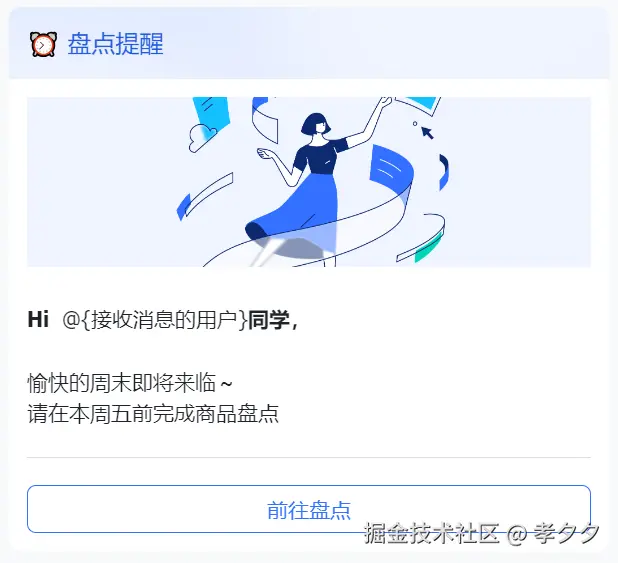
Task: Click the teal green paper strip
Action: pyautogui.click(x=428, y=248)
